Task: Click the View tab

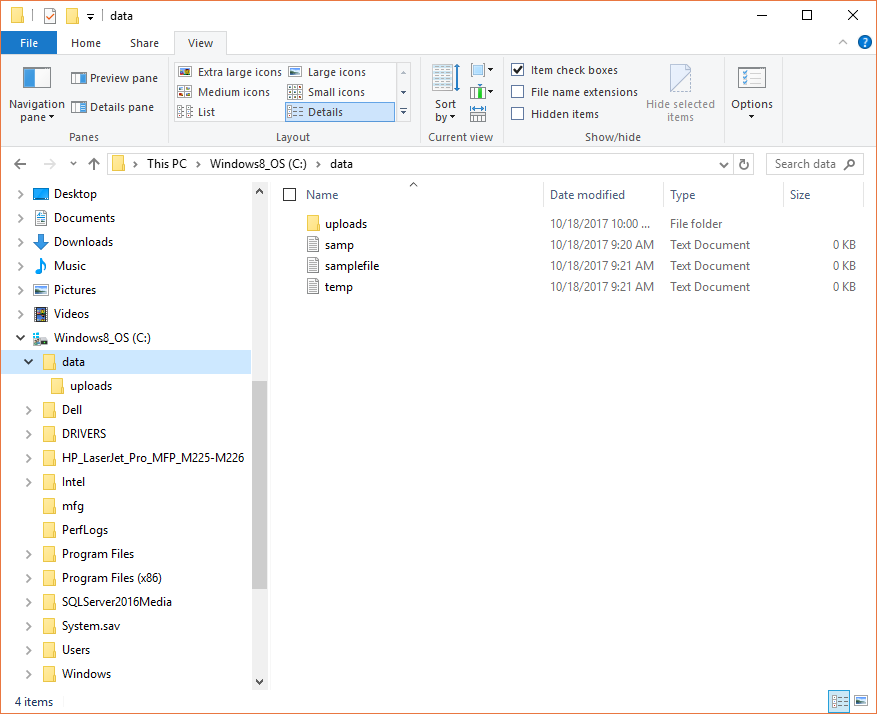Action: tap(200, 43)
